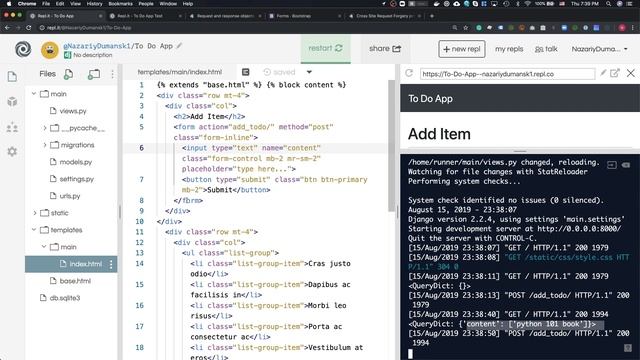The width and height of the screenshot is (640, 360).
Task: Open dropdown arrow next to saved
Action: coord(309,72)
